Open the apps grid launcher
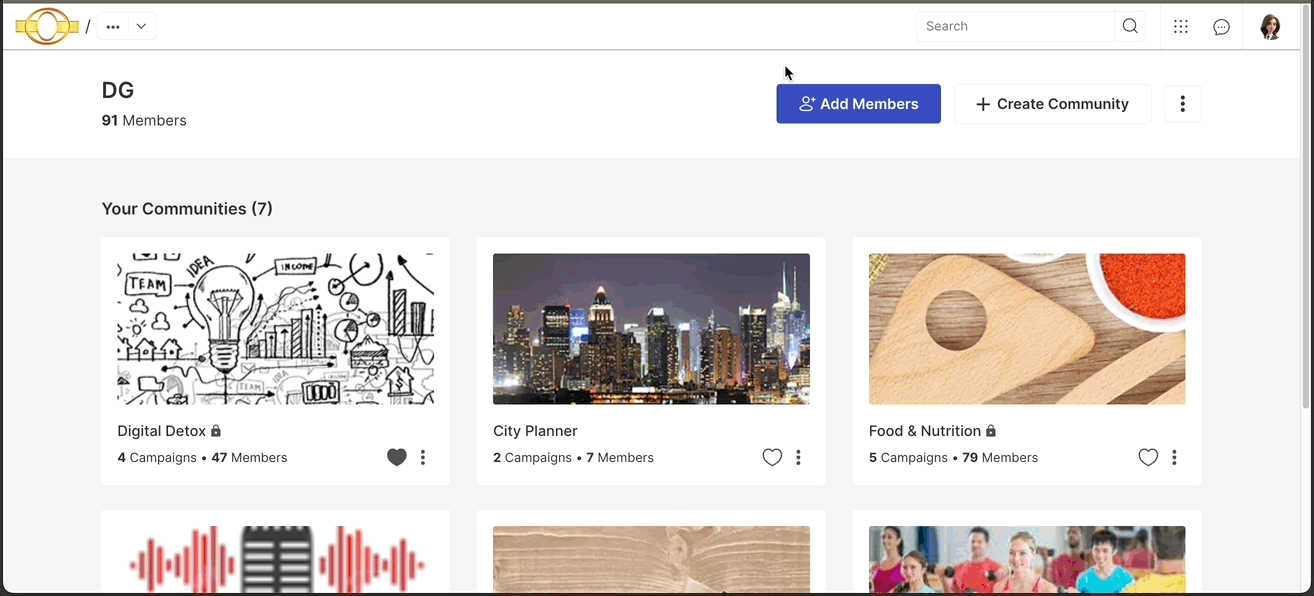The height and width of the screenshot is (596, 1314). [1181, 27]
